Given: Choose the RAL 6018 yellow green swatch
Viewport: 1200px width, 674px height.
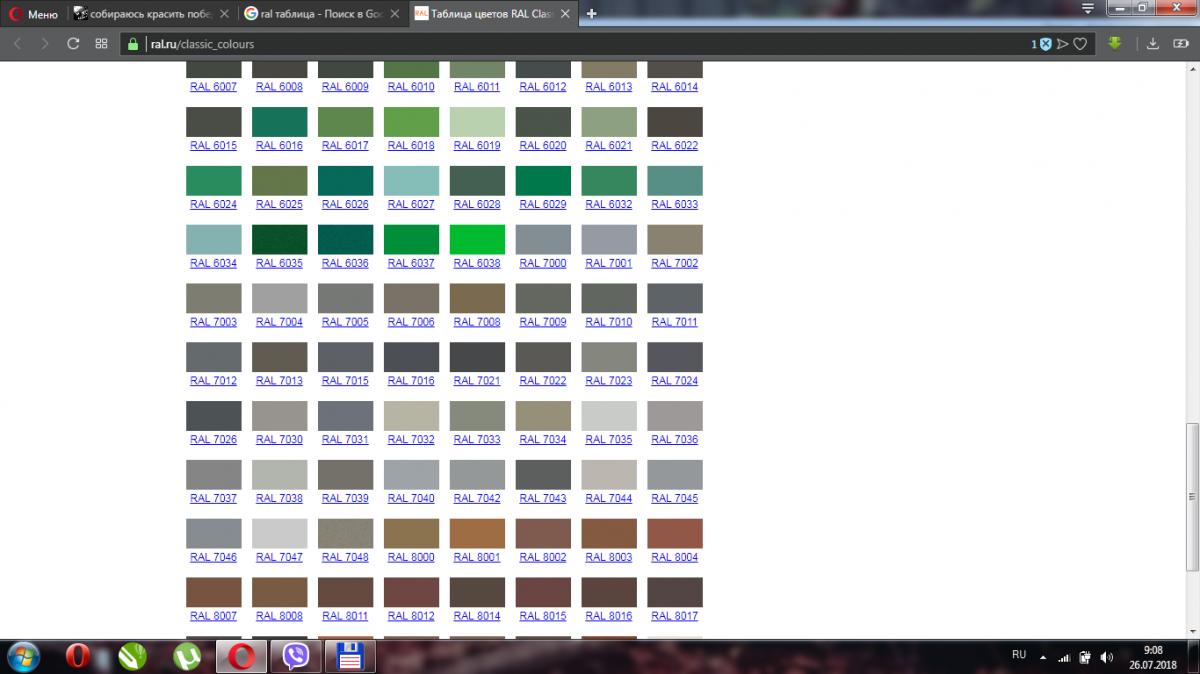Looking at the screenshot, I should pos(411,122).
